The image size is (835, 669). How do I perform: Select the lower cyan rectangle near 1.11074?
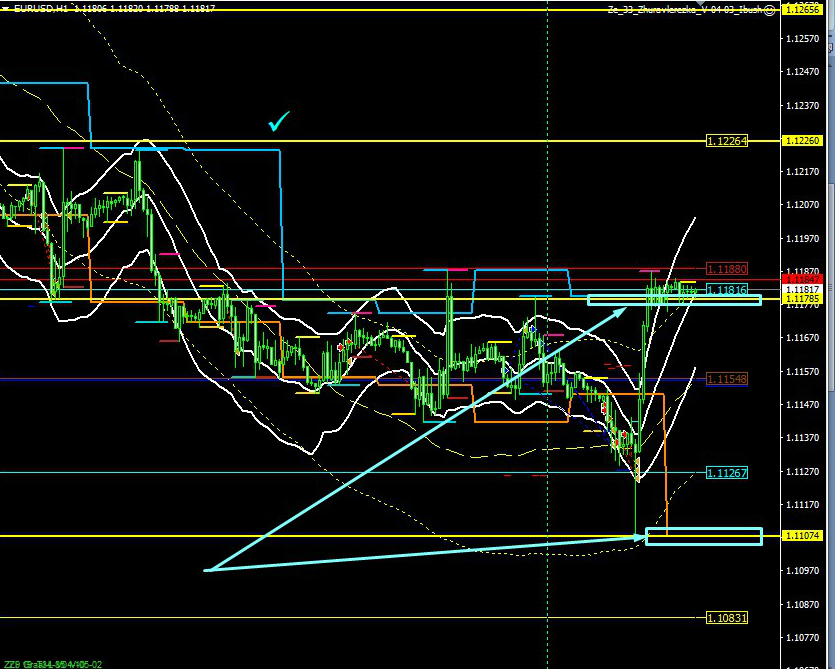[704, 536]
